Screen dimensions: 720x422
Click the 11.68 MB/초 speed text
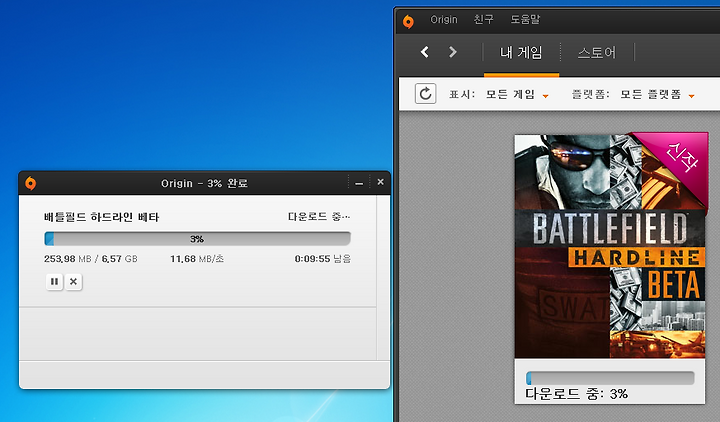tap(197, 259)
